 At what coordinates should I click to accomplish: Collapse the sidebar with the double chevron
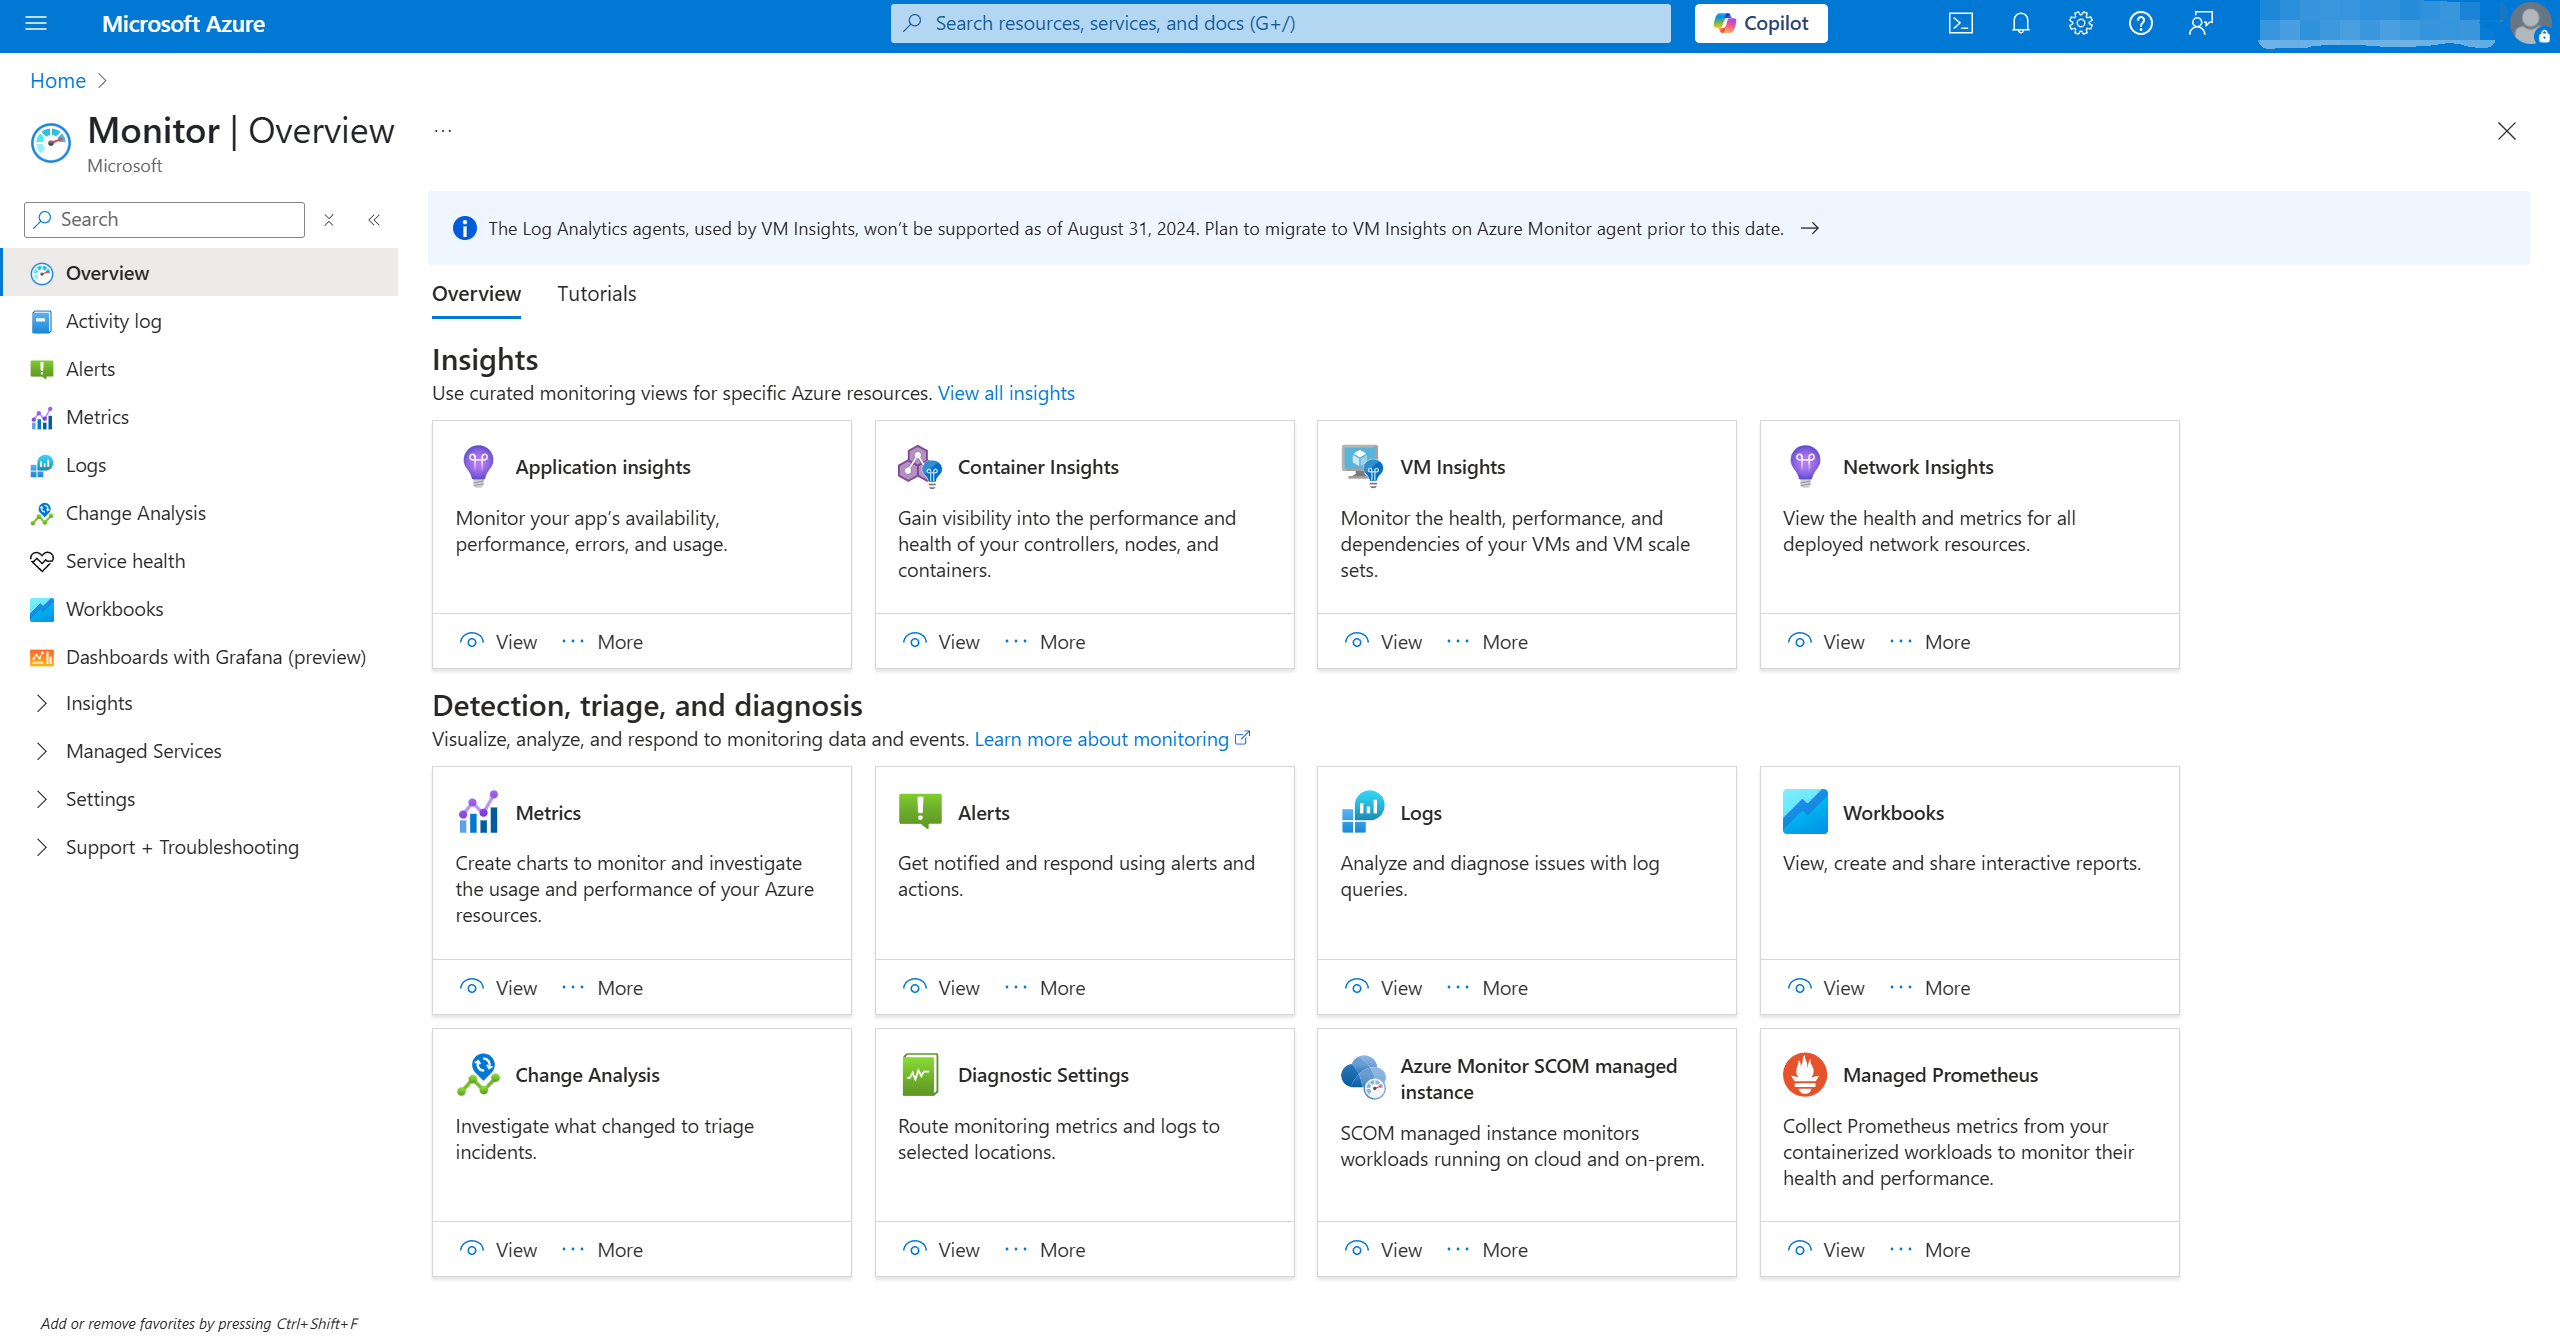point(374,219)
